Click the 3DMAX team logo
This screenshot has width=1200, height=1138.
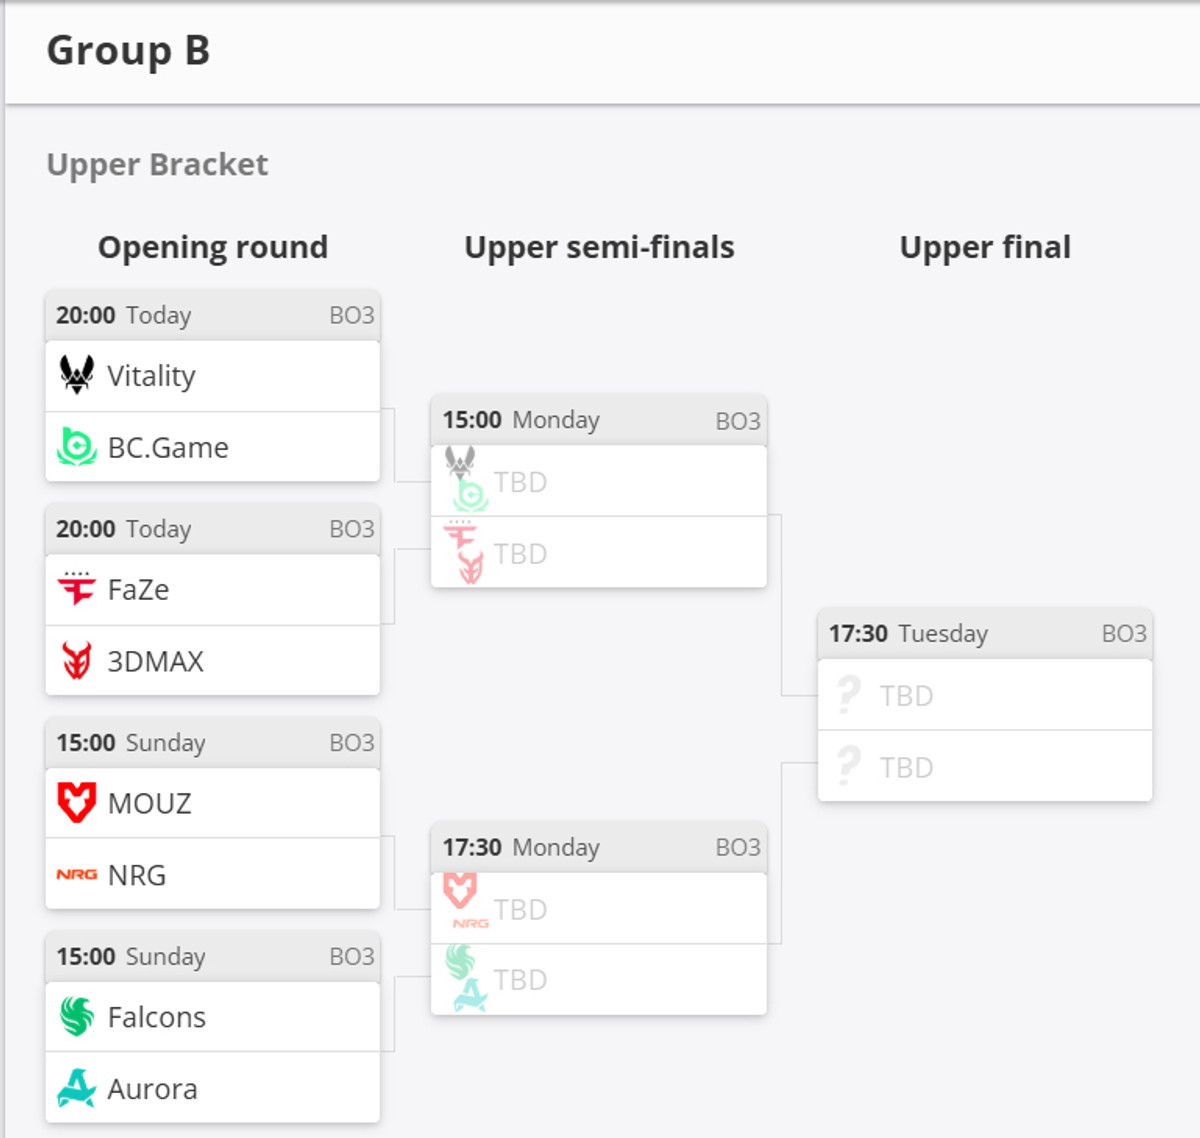(76, 661)
